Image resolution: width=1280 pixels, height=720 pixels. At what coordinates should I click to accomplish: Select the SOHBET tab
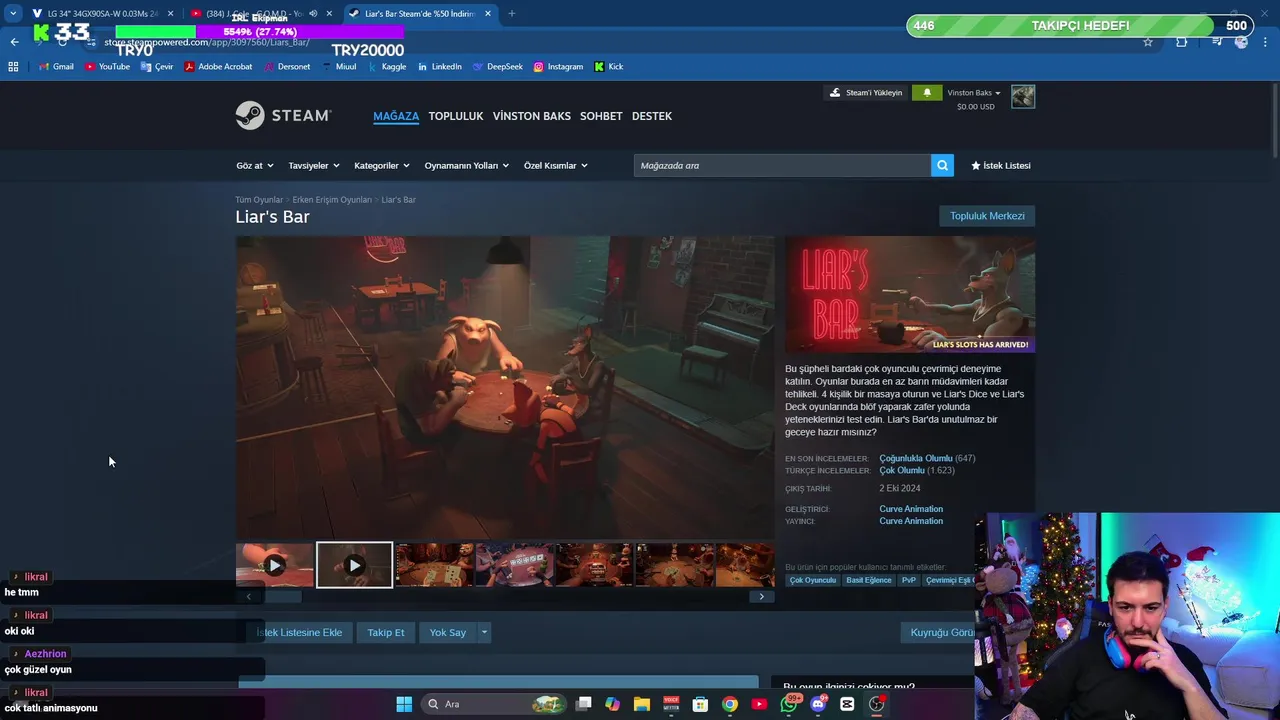coord(601,116)
